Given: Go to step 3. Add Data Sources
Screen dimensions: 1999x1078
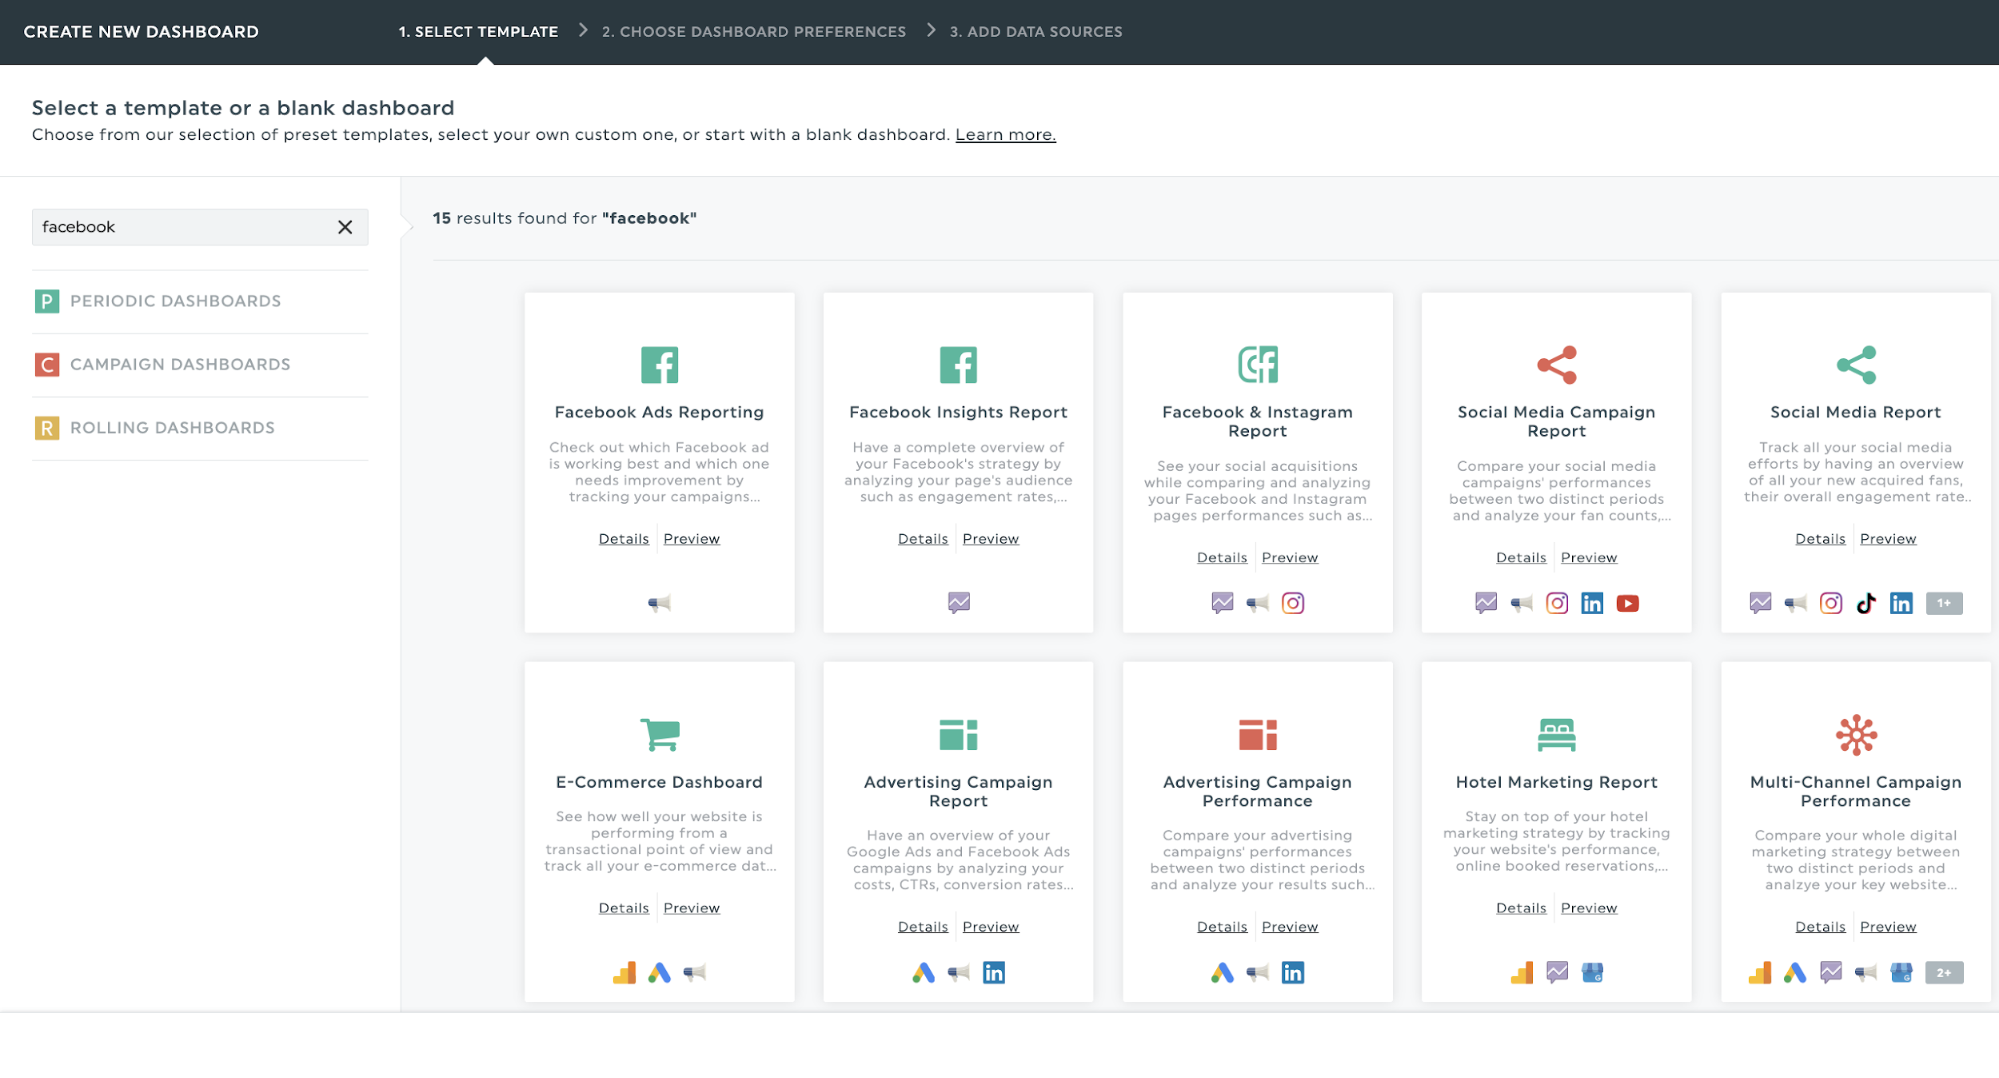Looking at the screenshot, I should coord(1036,32).
